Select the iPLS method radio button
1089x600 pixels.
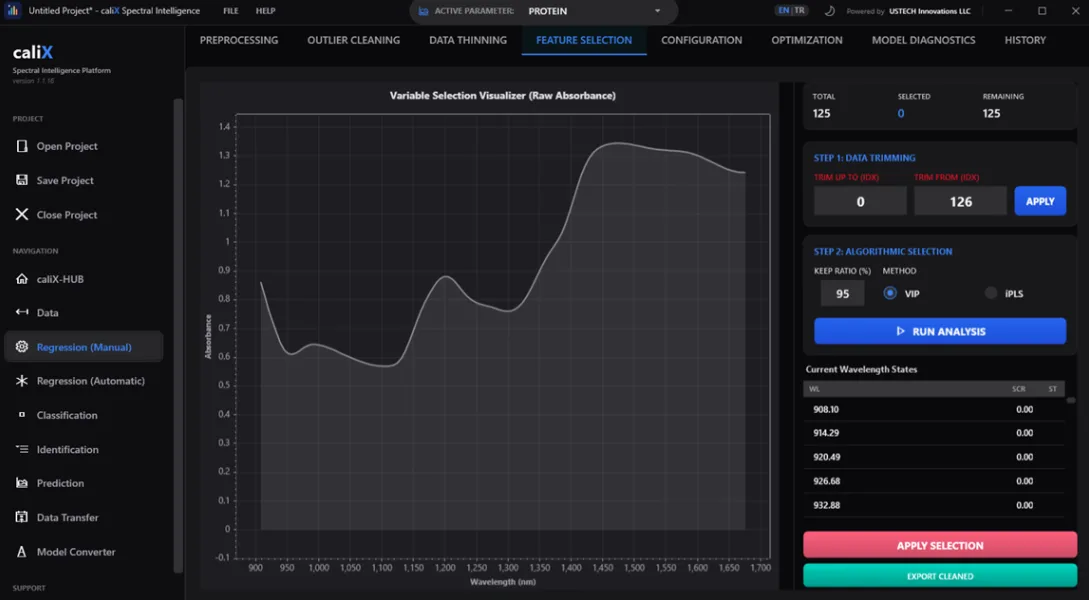(991, 293)
